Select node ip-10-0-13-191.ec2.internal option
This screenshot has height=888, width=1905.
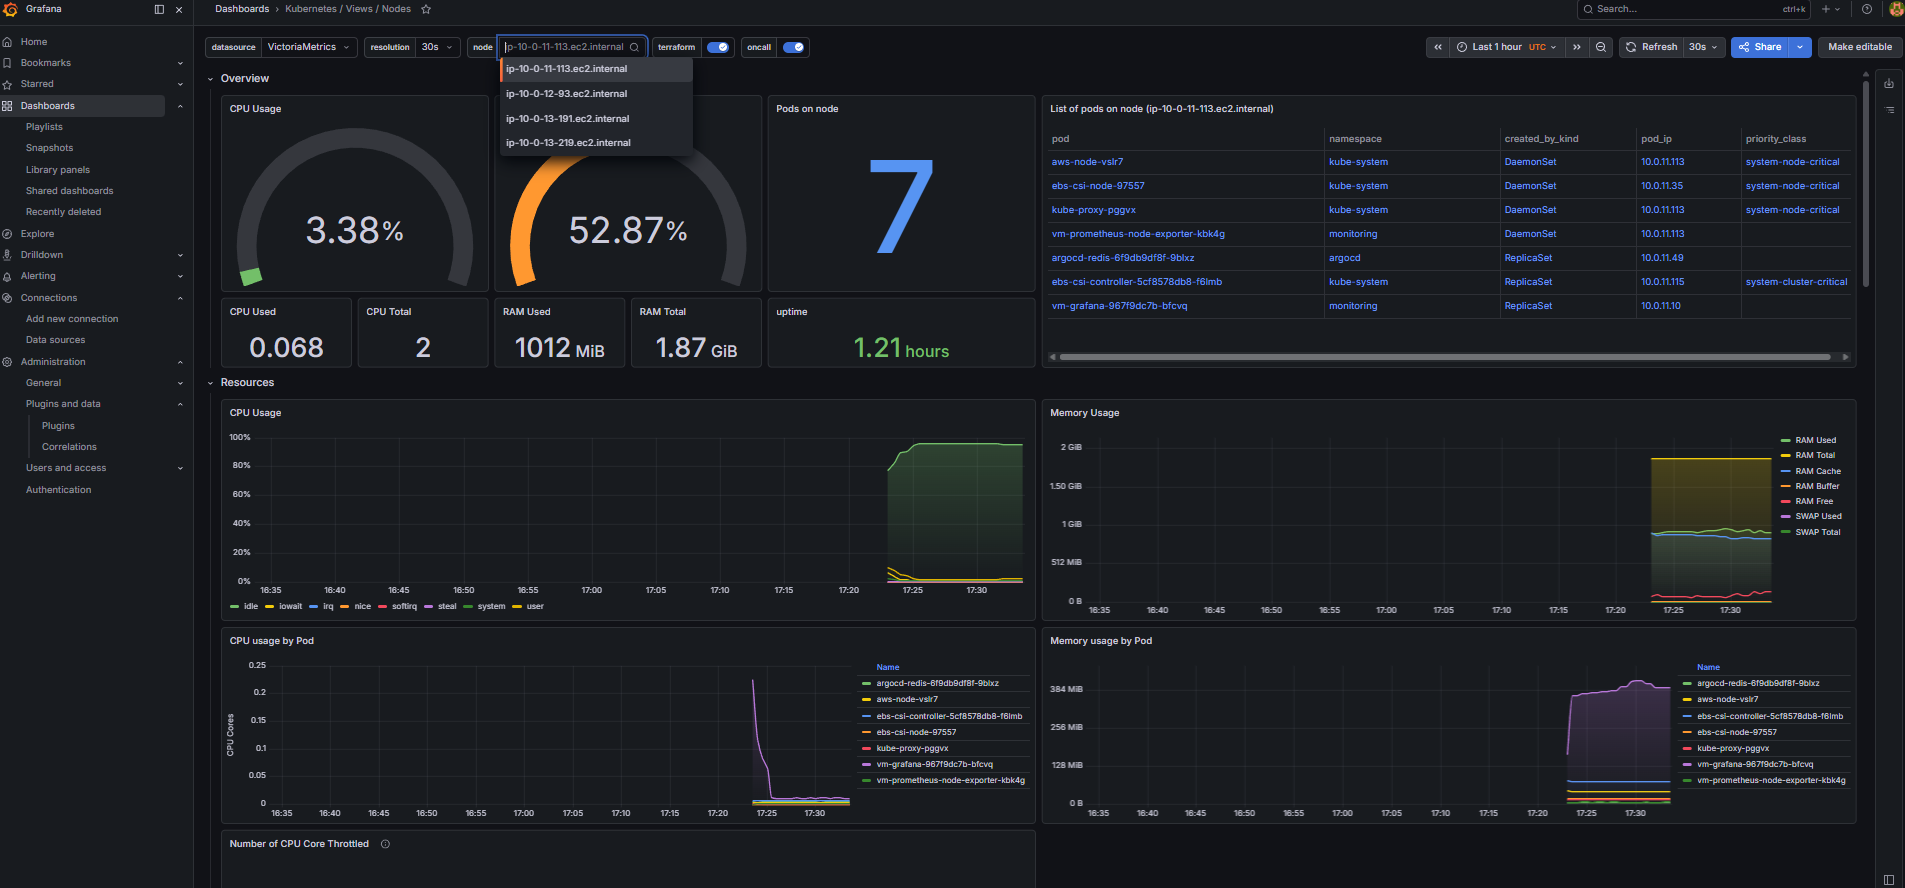coord(596,119)
